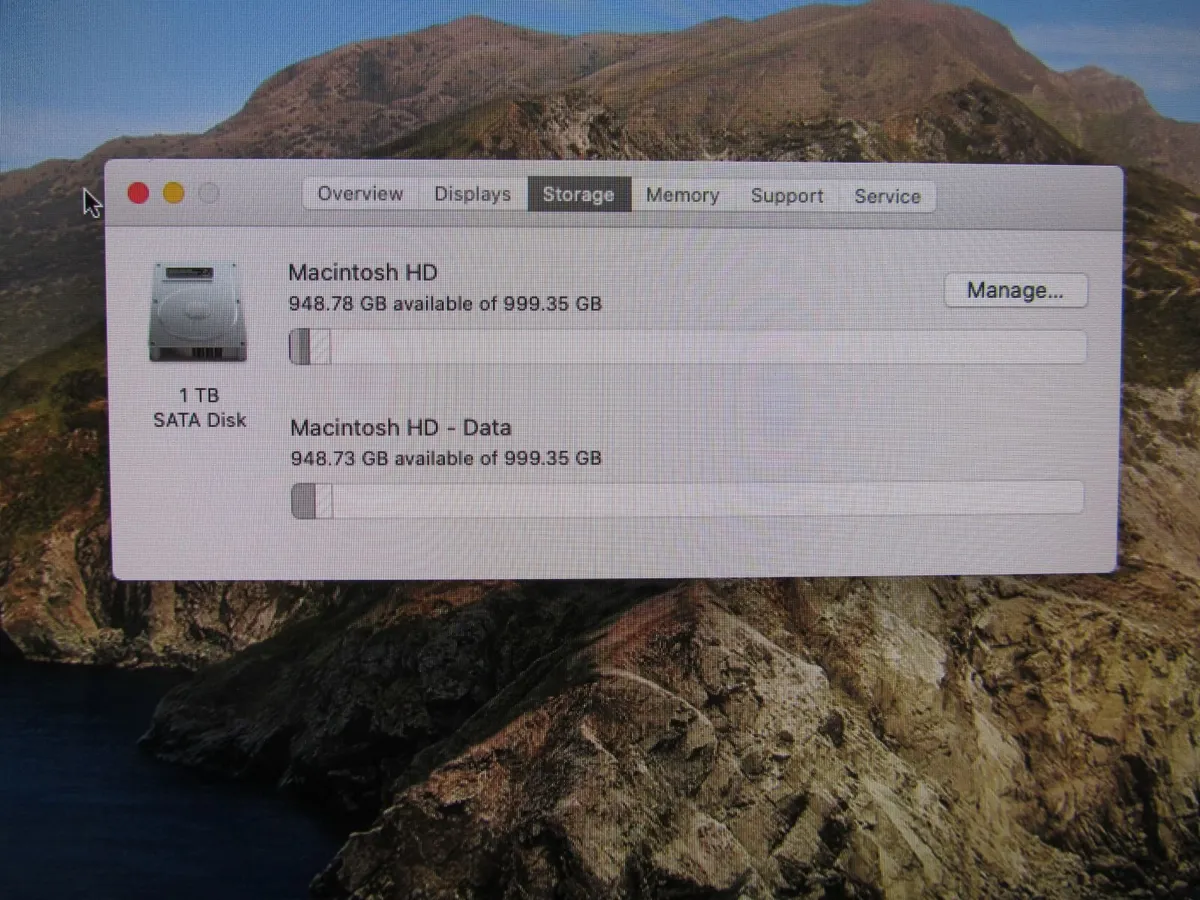Click the 948.73 GB available text
The image size is (1200, 900).
[445, 458]
